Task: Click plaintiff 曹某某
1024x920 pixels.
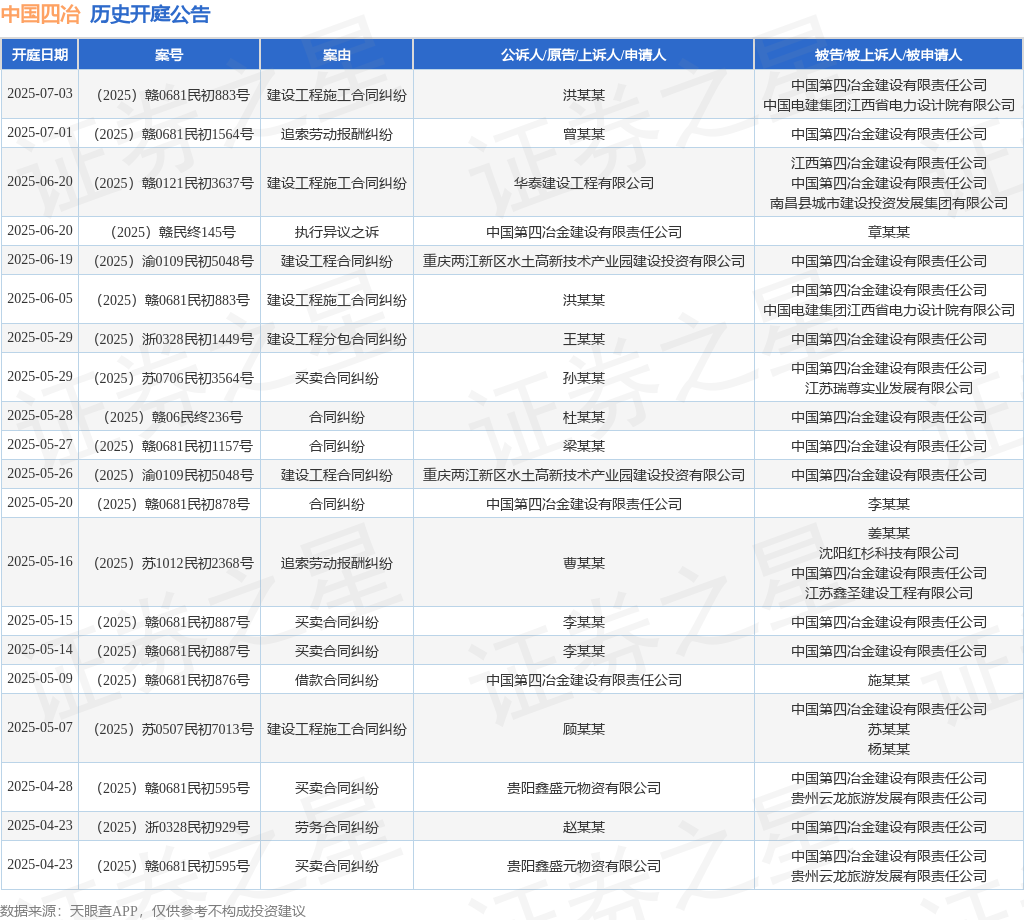Action: click(x=584, y=563)
